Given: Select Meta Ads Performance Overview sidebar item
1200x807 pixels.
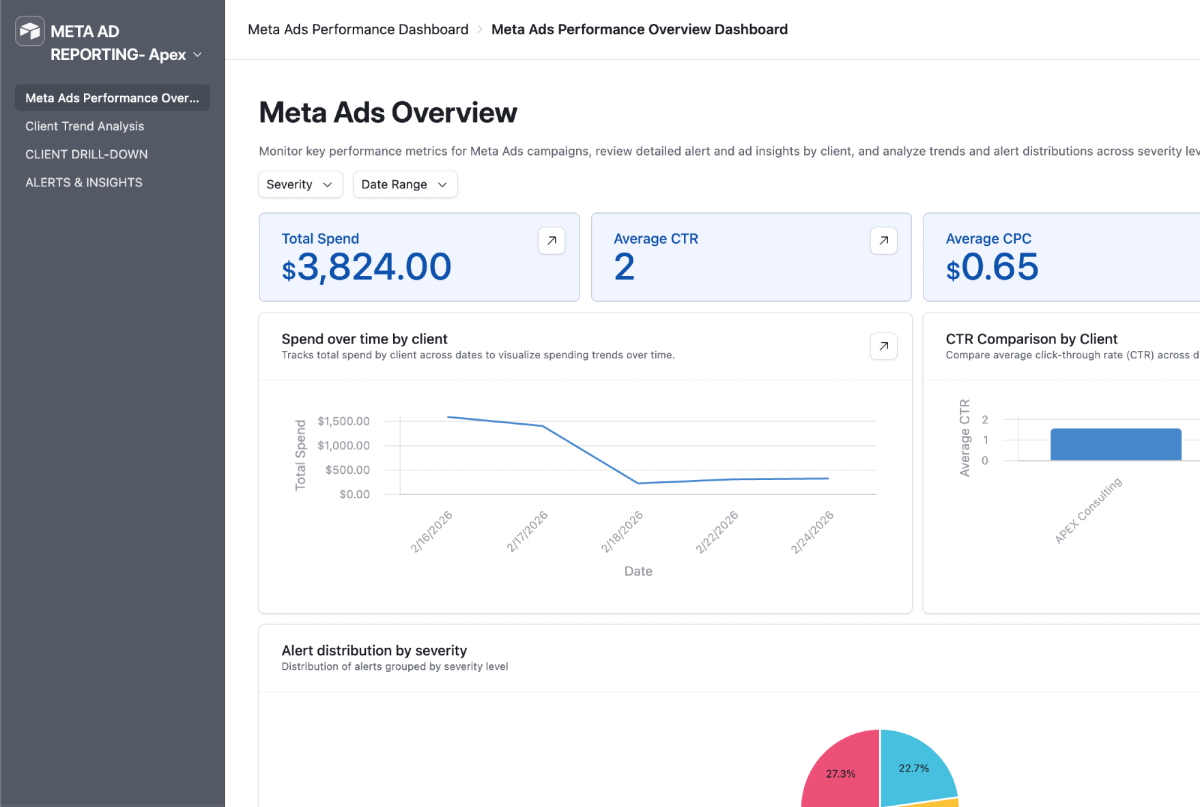Looking at the screenshot, I should tap(112, 98).
